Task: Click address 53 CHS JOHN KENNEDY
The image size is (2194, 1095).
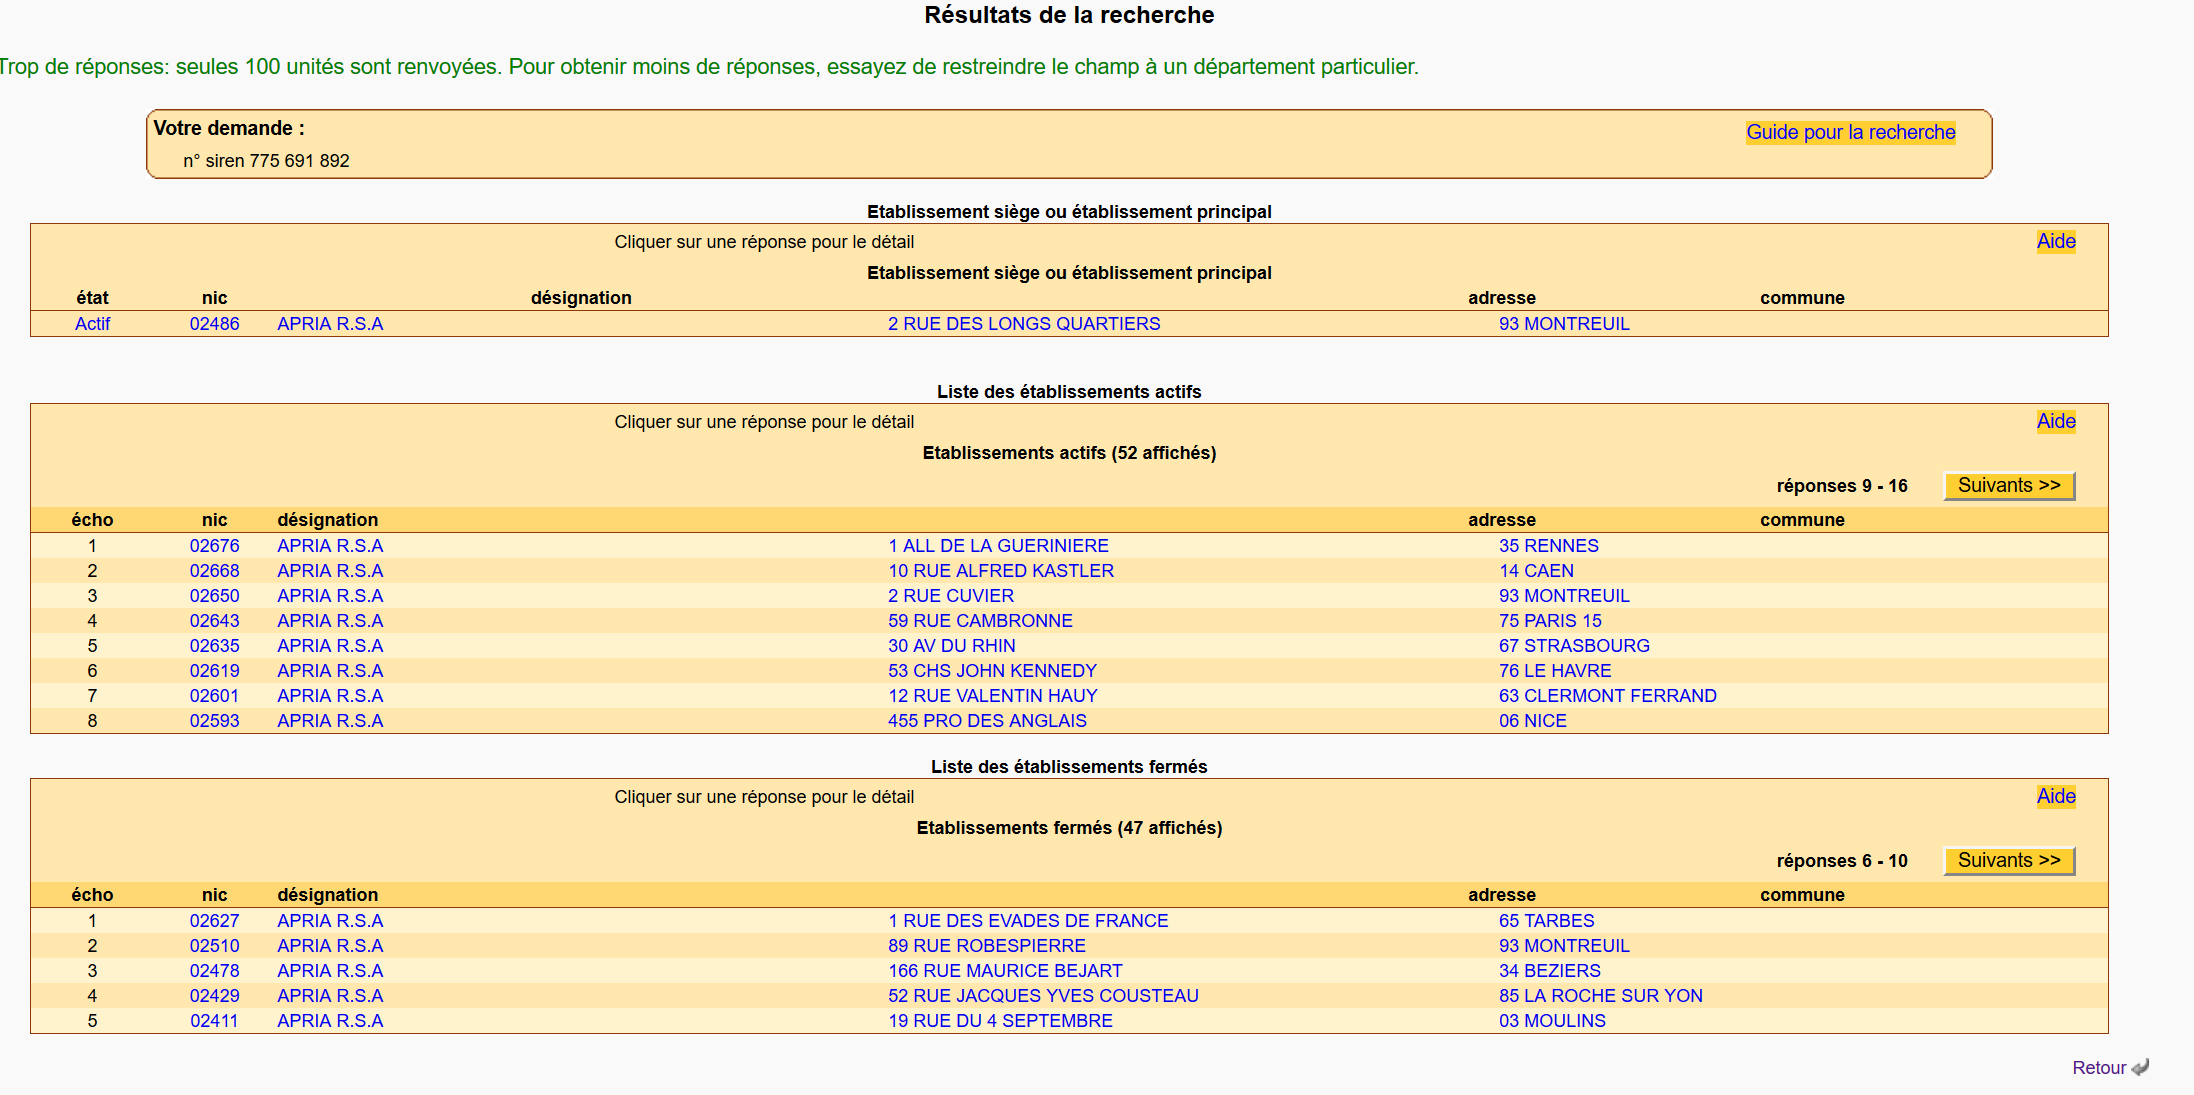Action: (x=992, y=670)
